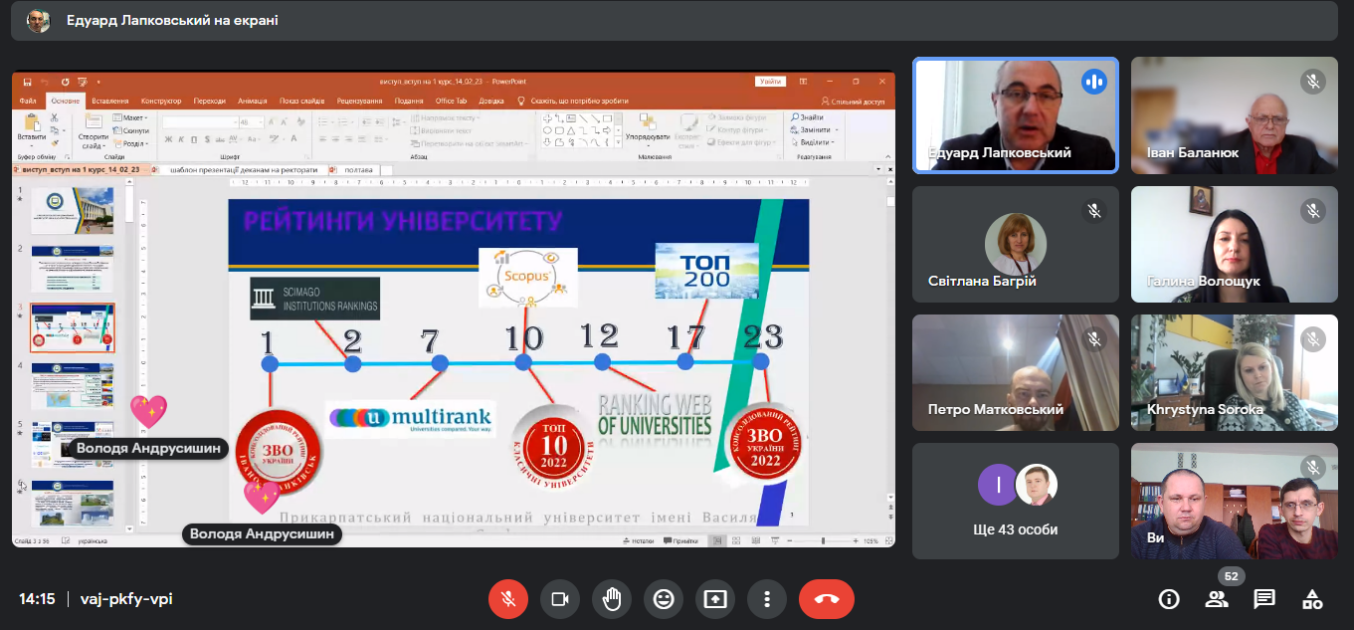The height and width of the screenshot is (630, 1354).
Task: Open meeting details info icon
Action: (1168, 599)
